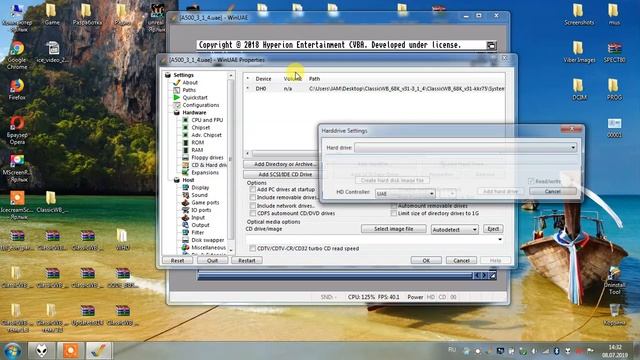
Task: Open CPU and FPU chip icon
Action: point(185,120)
